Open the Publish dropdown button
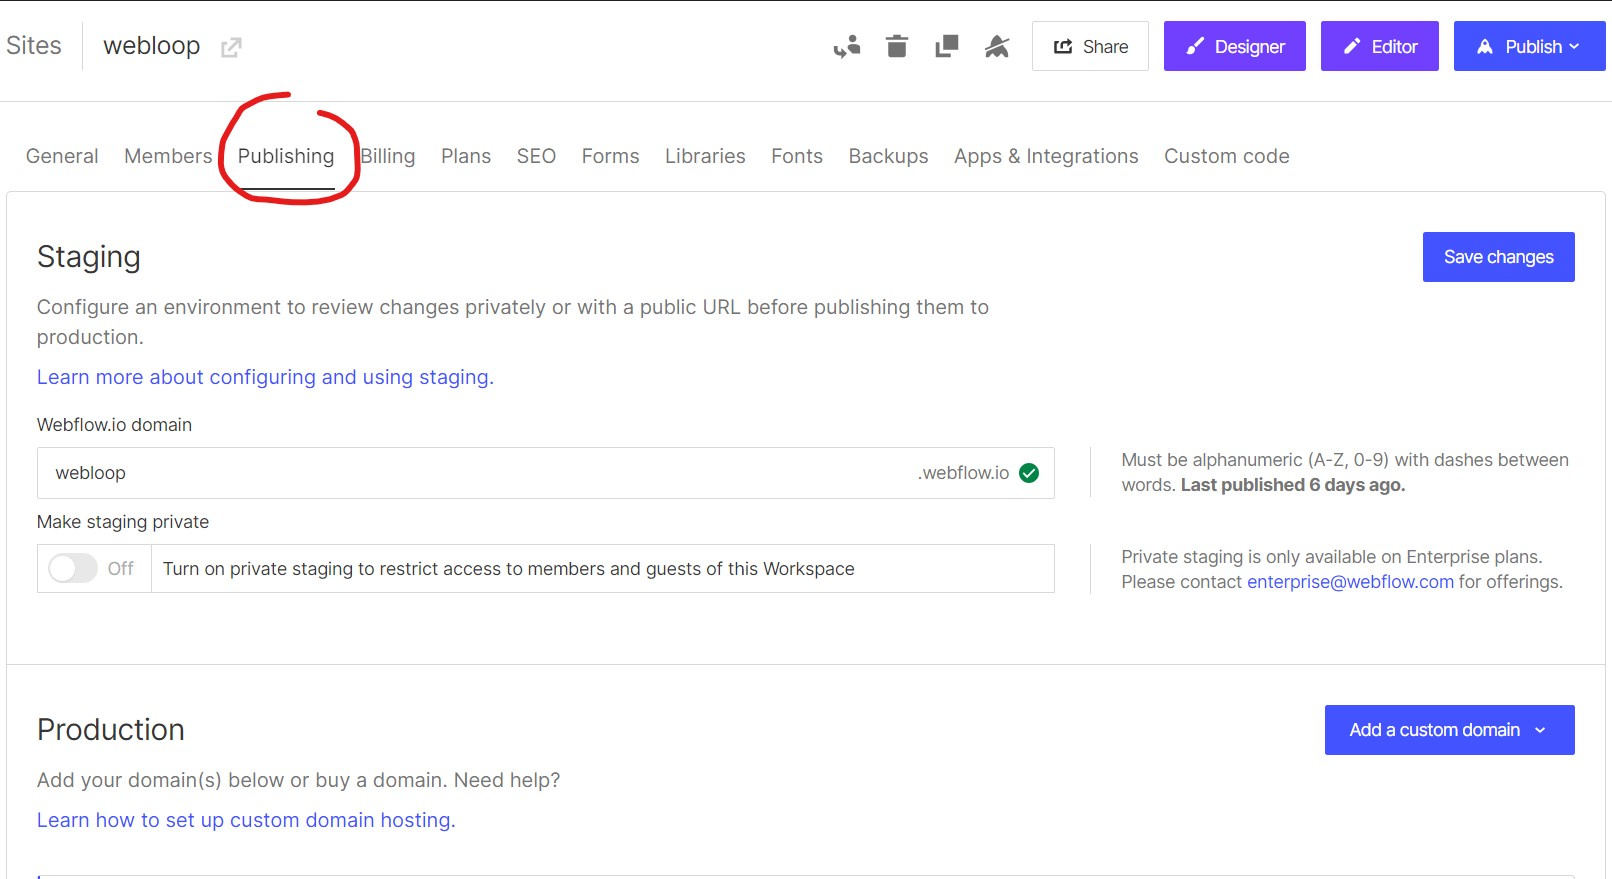Screen dimensions: 1612x879 (x=1529, y=46)
